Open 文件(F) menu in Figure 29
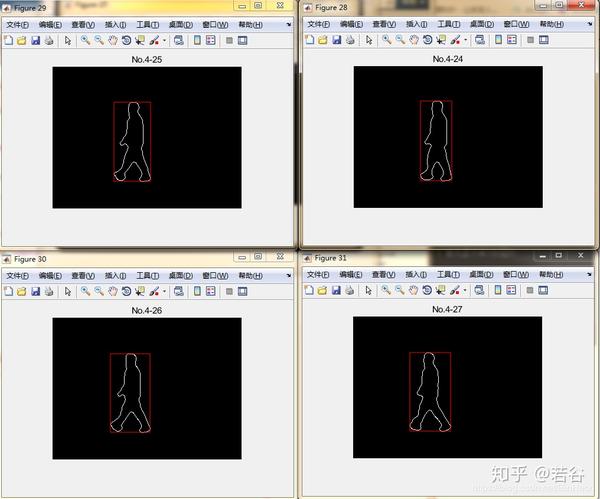 [x=18, y=25]
